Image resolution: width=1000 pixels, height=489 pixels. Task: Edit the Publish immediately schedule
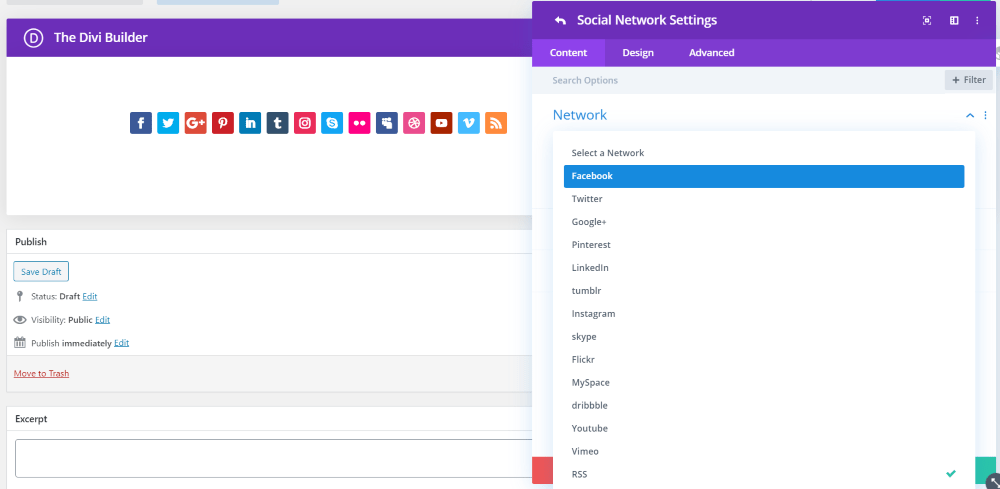click(x=122, y=342)
